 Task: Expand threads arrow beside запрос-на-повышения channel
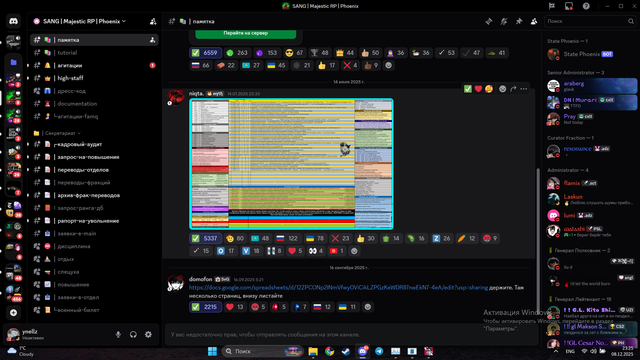coord(28,157)
